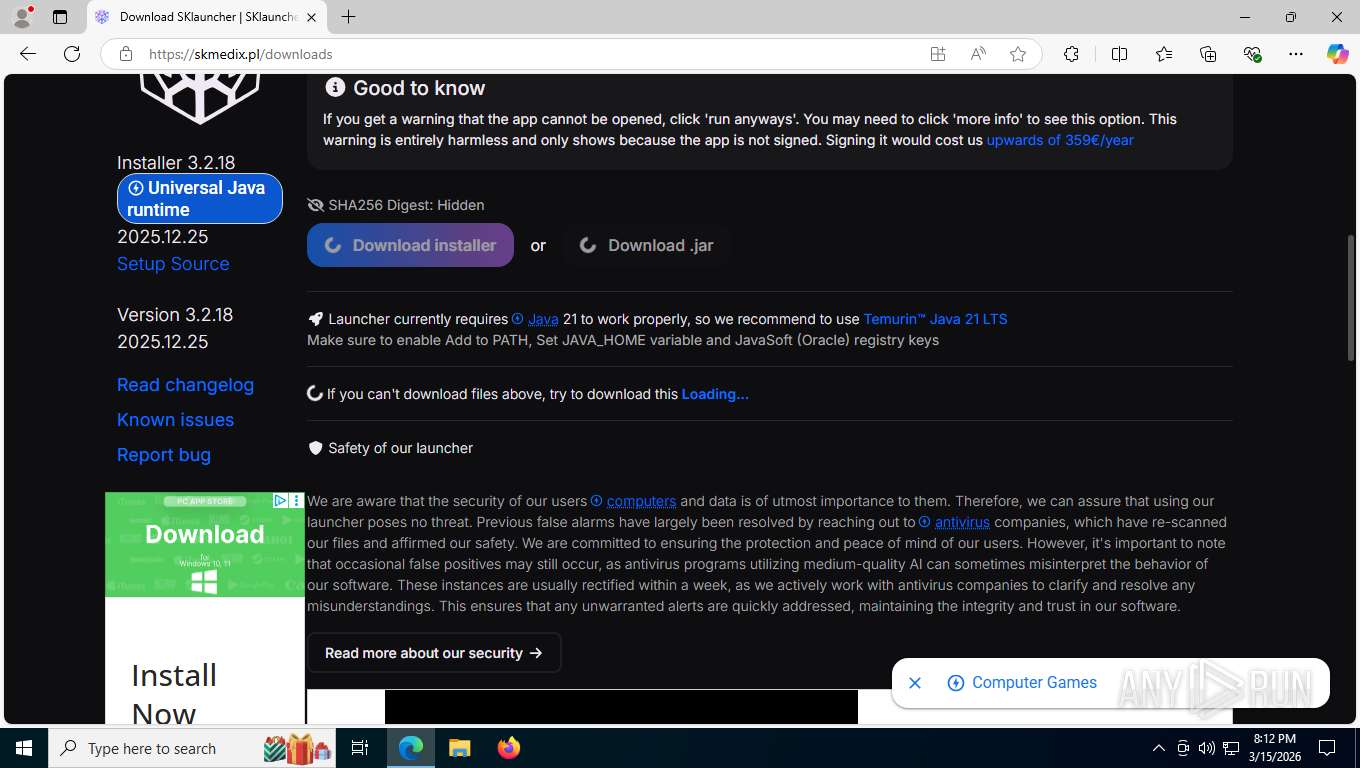This screenshot has width=1360, height=768.
Task: Open Browser essentials heart icon
Action: 1252,54
